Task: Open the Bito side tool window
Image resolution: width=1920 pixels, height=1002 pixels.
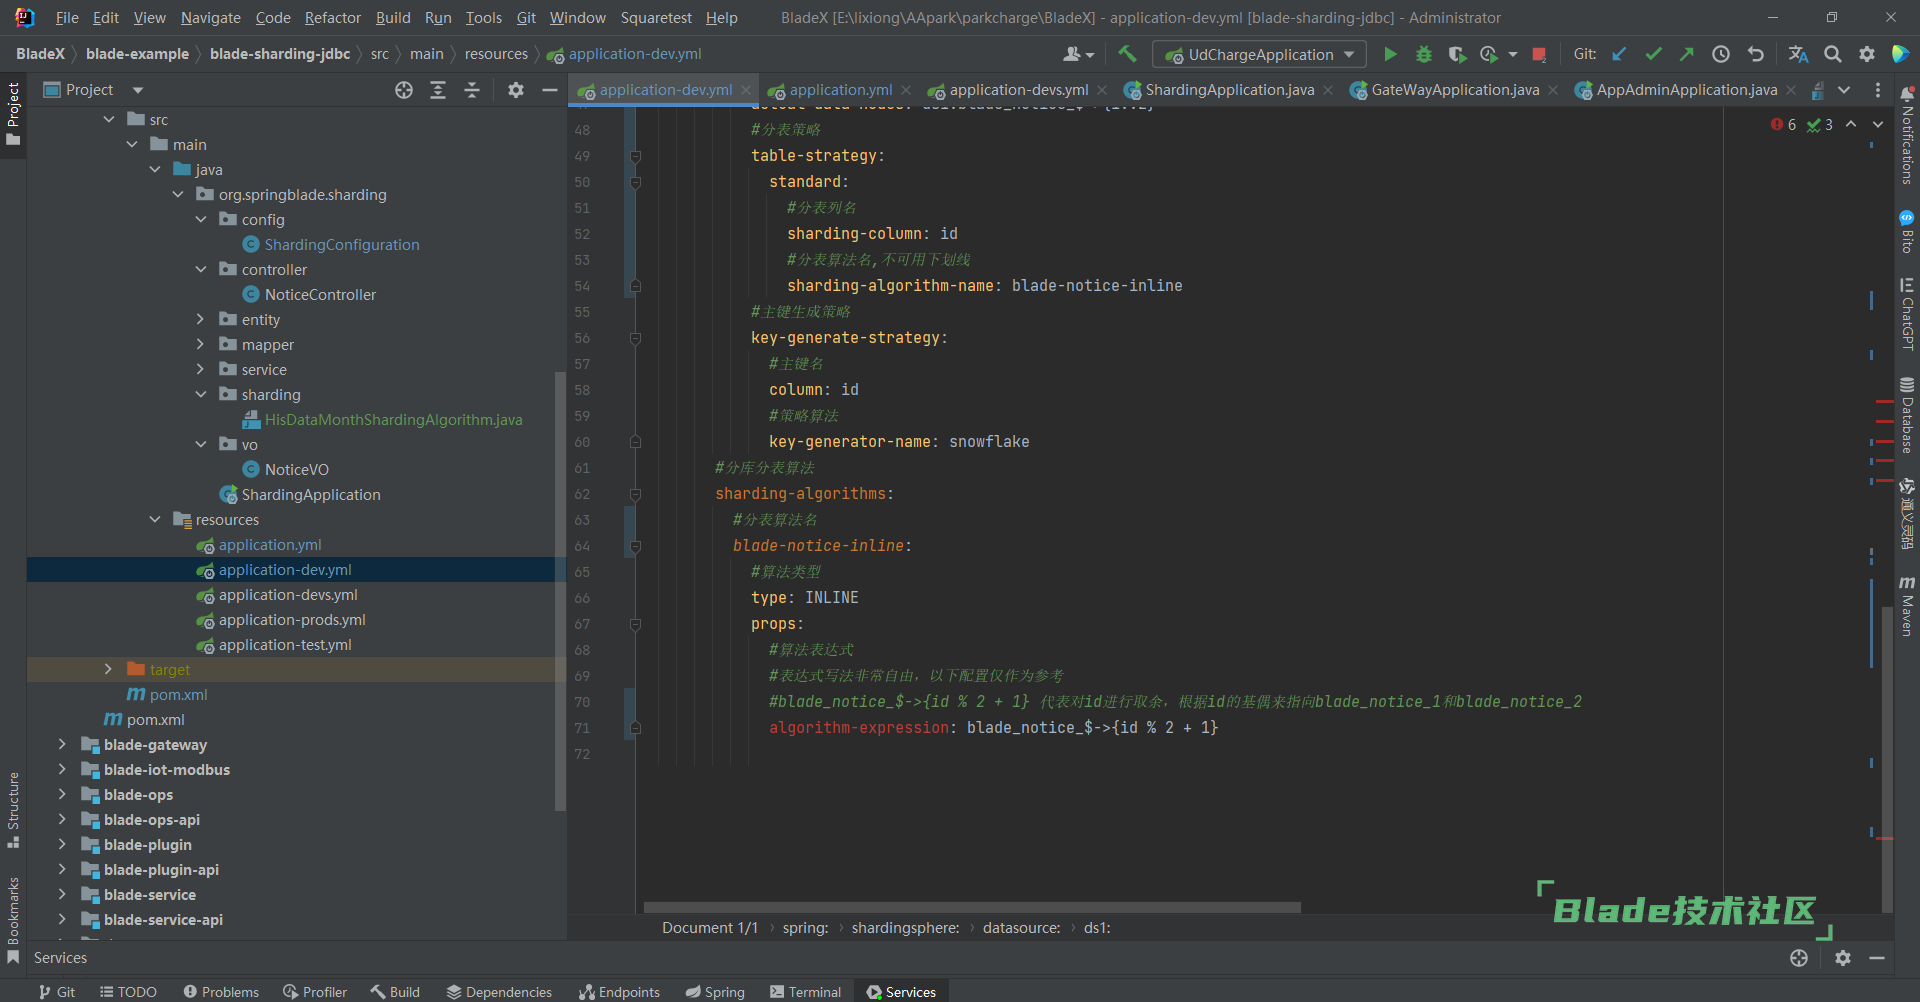Action: point(1907,232)
